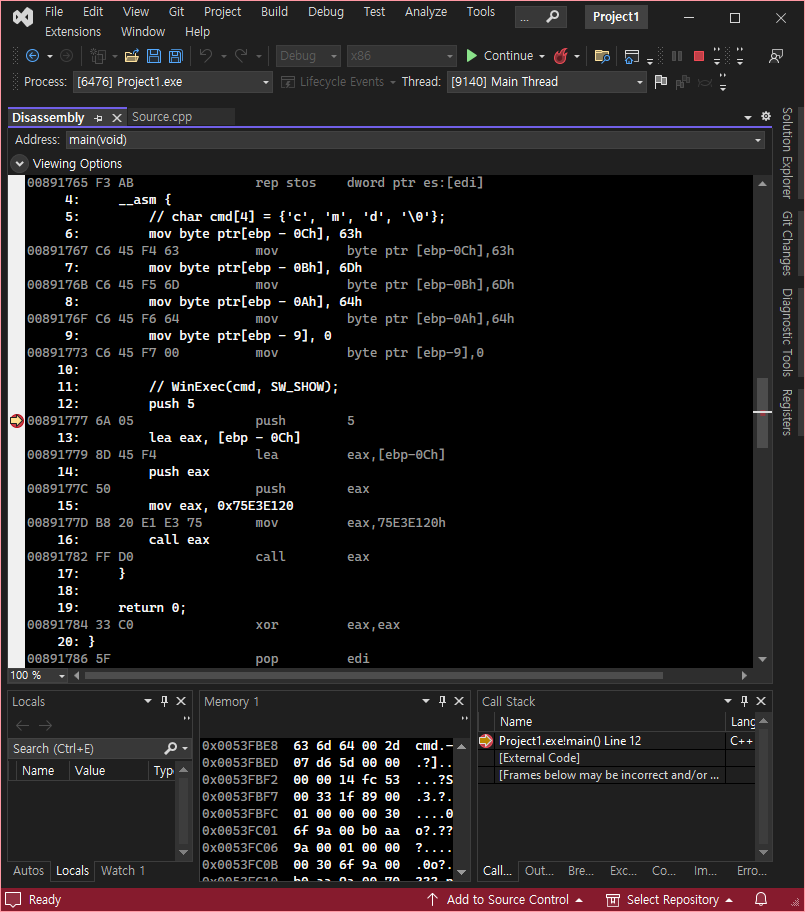Click the Break All pause icon

click(676, 56)
